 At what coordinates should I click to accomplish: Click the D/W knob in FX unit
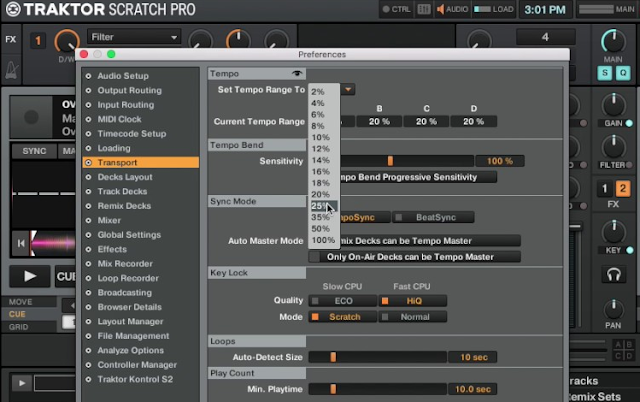67,42
